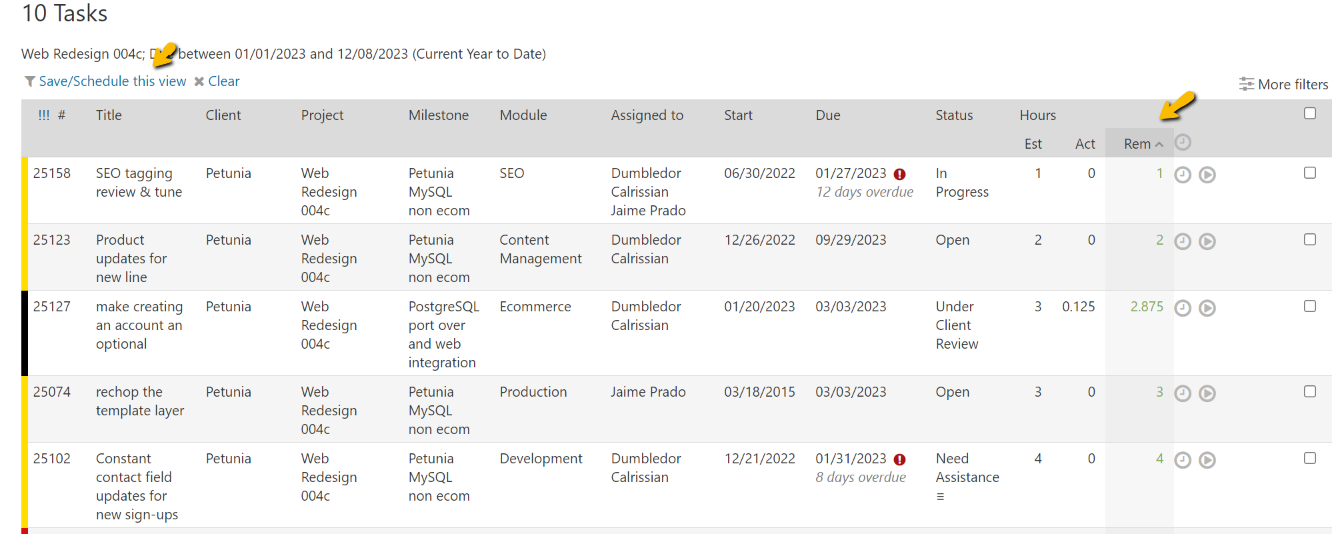1334x534 pixels.
Task: Sort tasks by Assigned to column
Action: [x=647, y=115]
